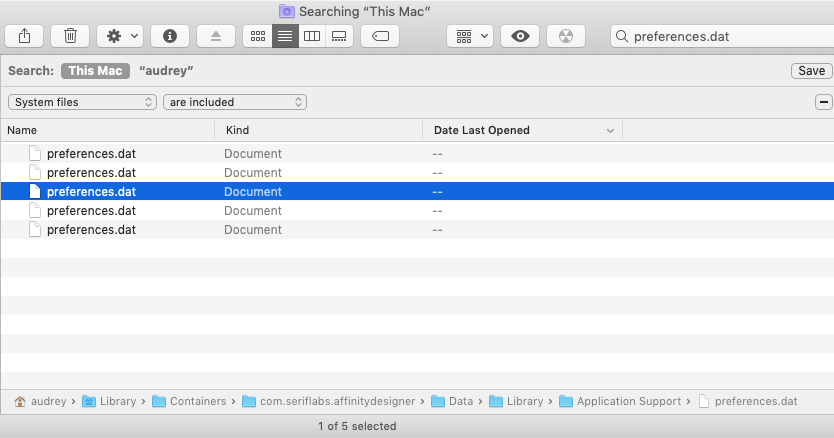Image resolution: width=834 pixels, height=438 pixels.
Task: Select the "audrey" search scope
Action: 166,71
